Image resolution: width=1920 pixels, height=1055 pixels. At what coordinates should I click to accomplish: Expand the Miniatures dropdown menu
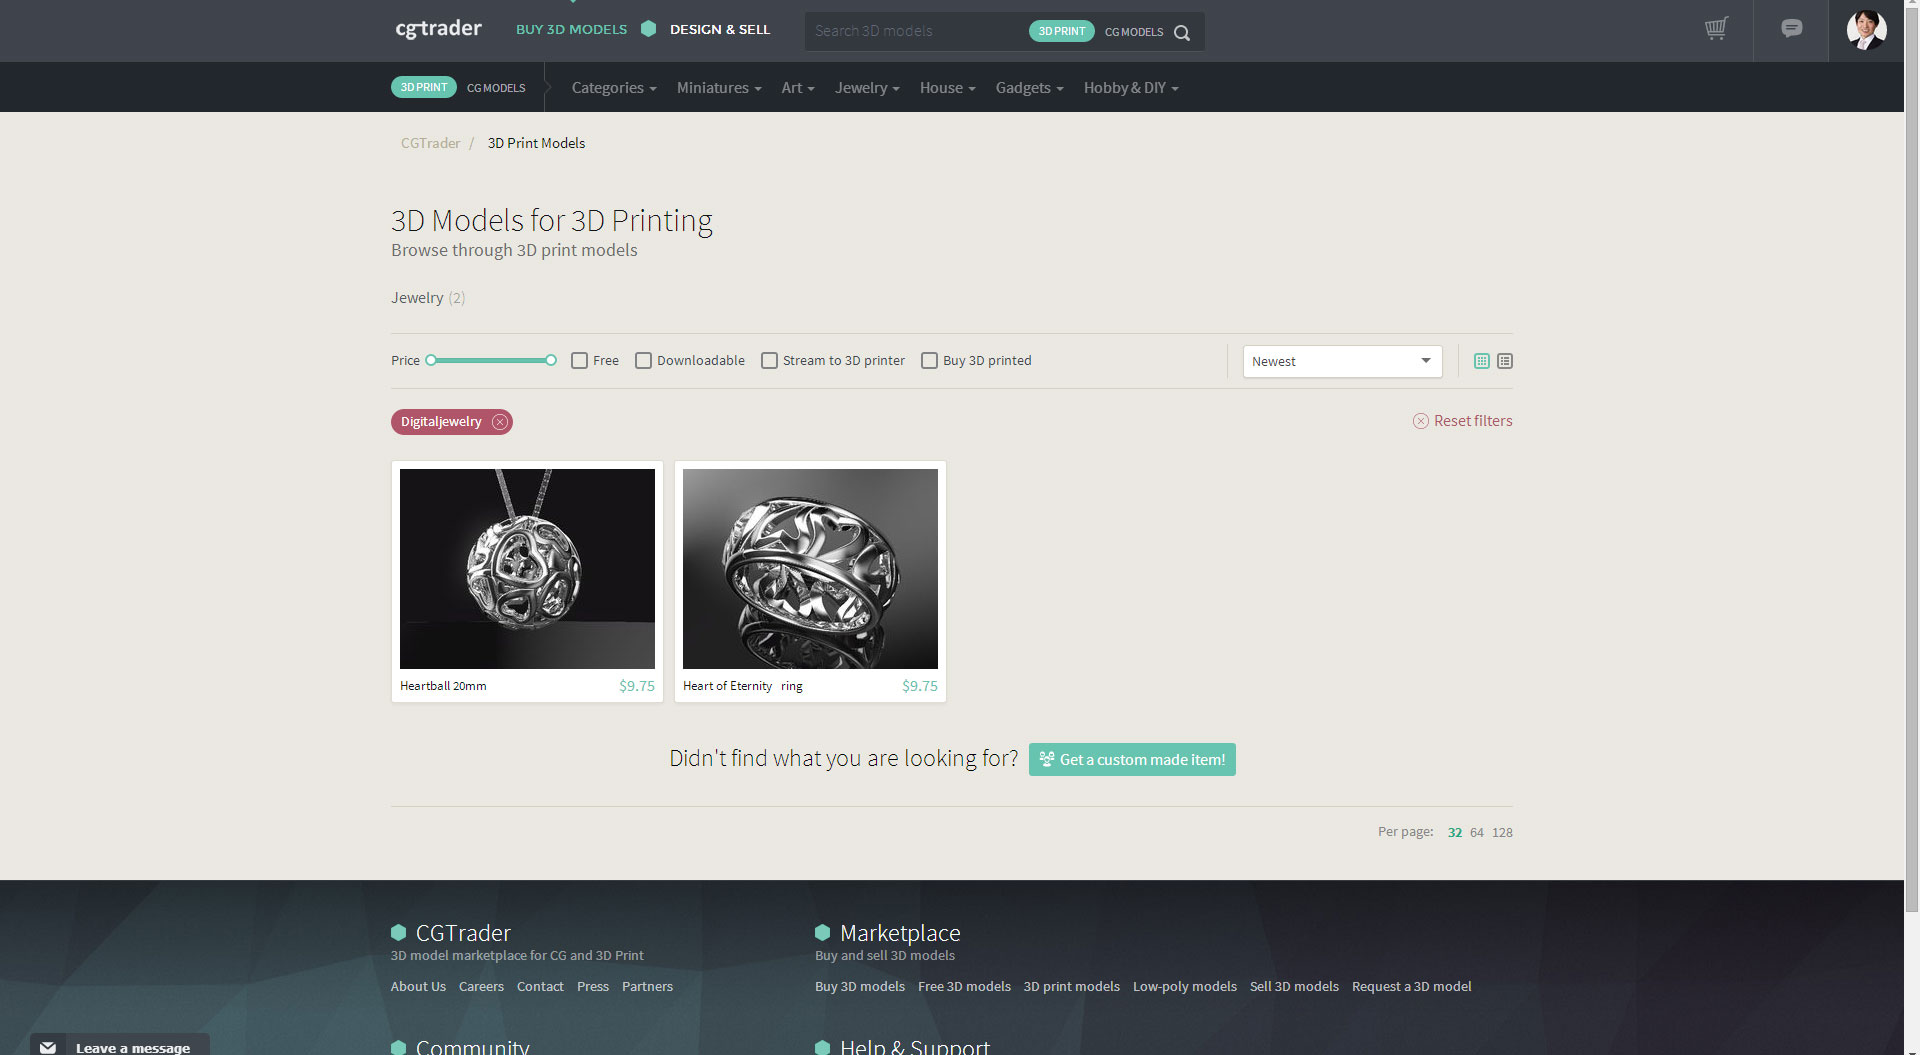coord(719,88)
